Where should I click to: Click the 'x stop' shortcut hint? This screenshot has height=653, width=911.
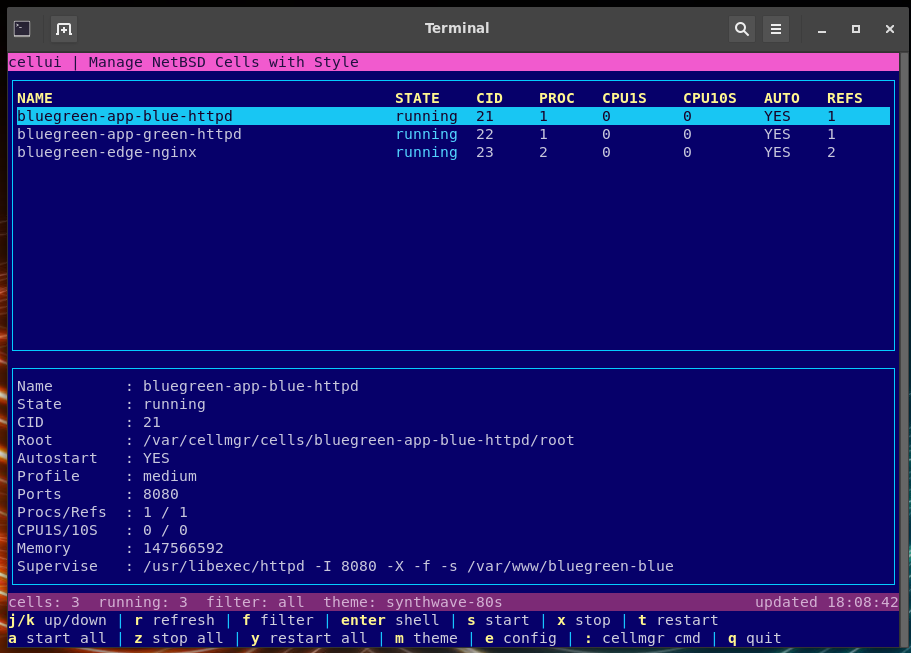pos(584,620)
